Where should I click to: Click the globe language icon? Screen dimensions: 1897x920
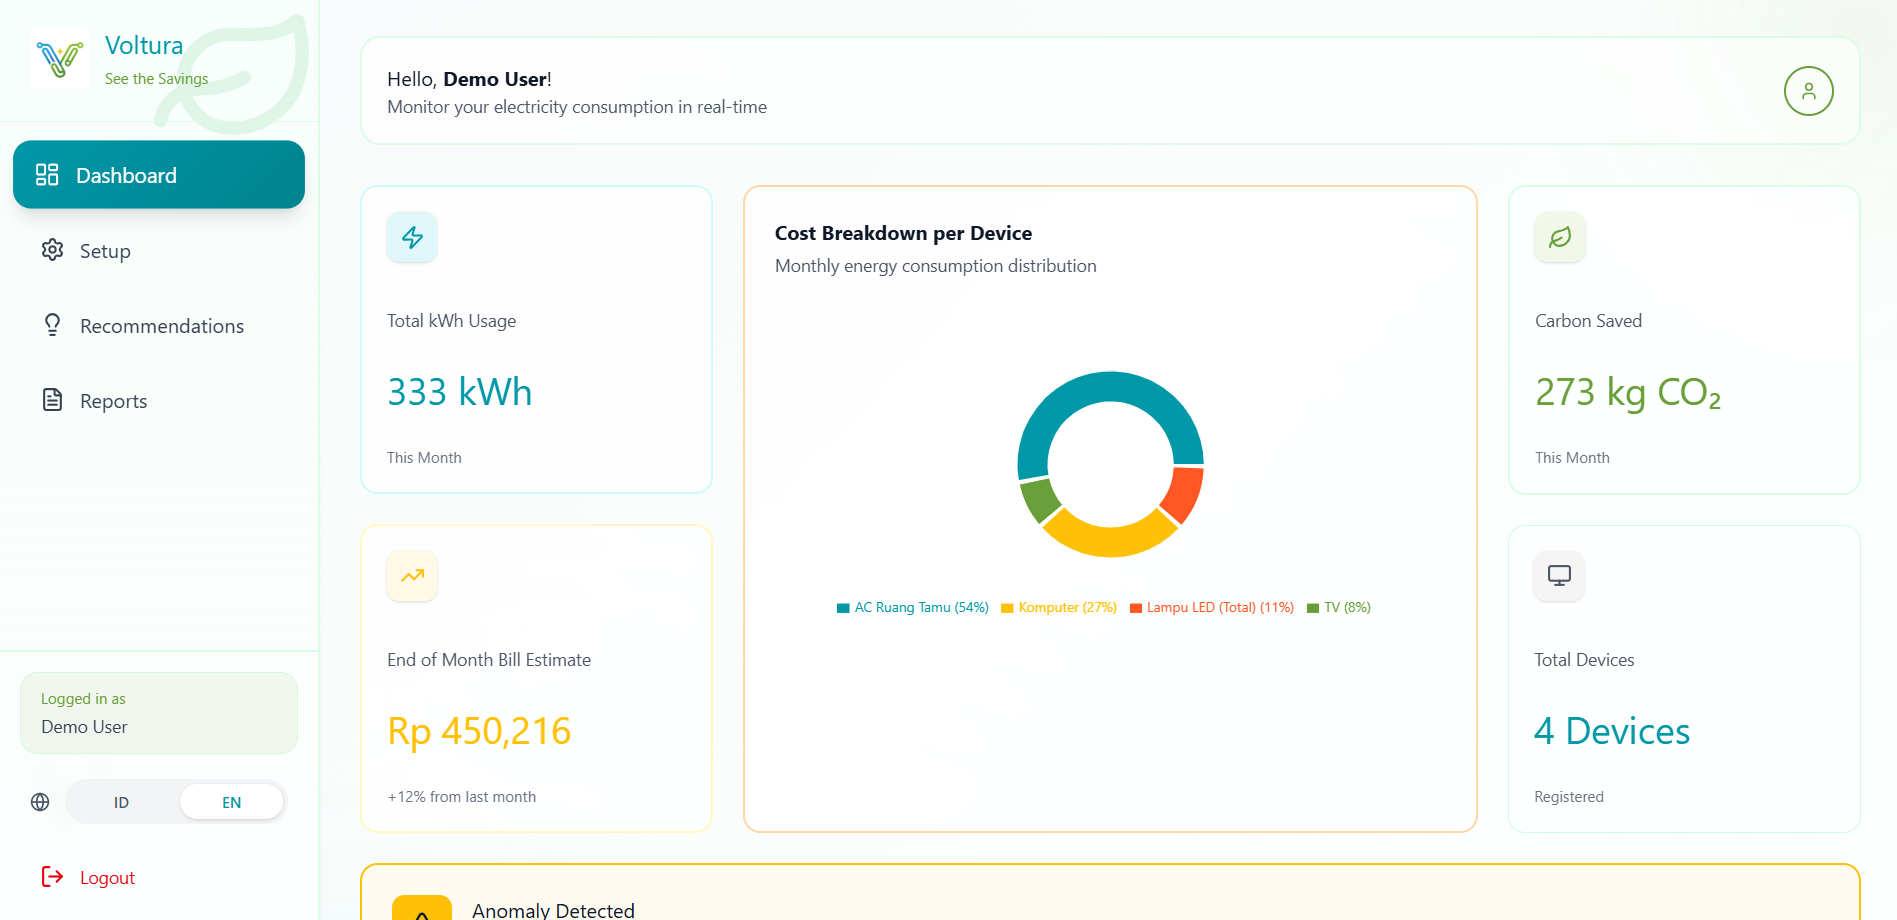(40, 802)
